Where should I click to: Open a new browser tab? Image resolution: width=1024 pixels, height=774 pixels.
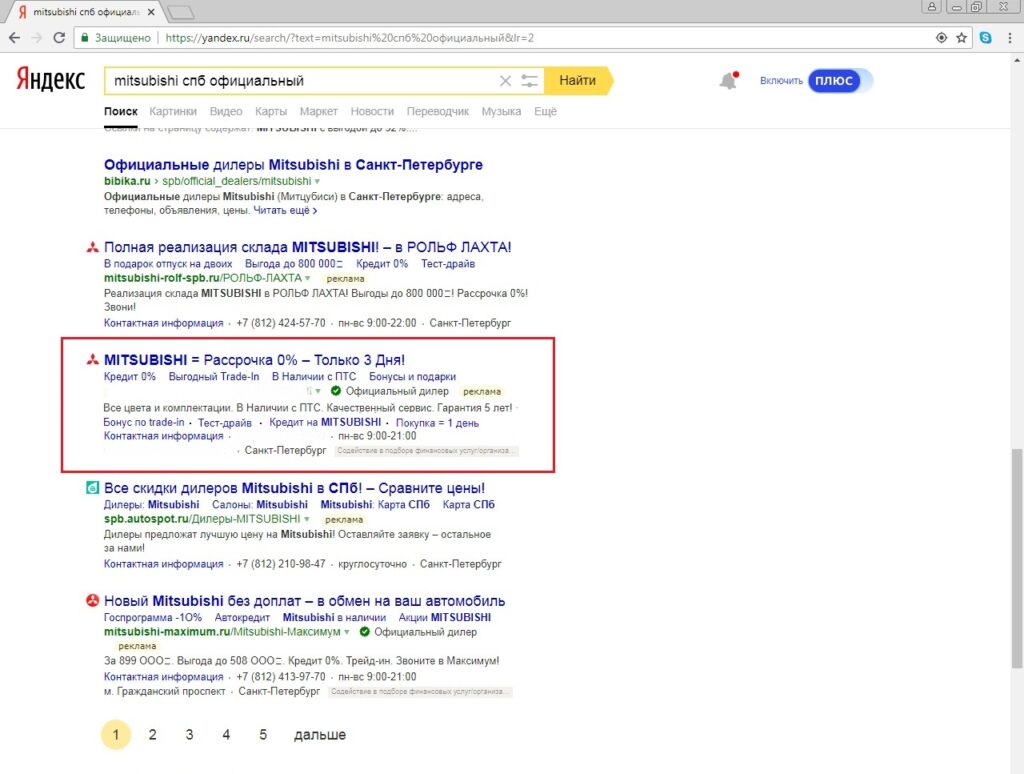tap(181, 12)
